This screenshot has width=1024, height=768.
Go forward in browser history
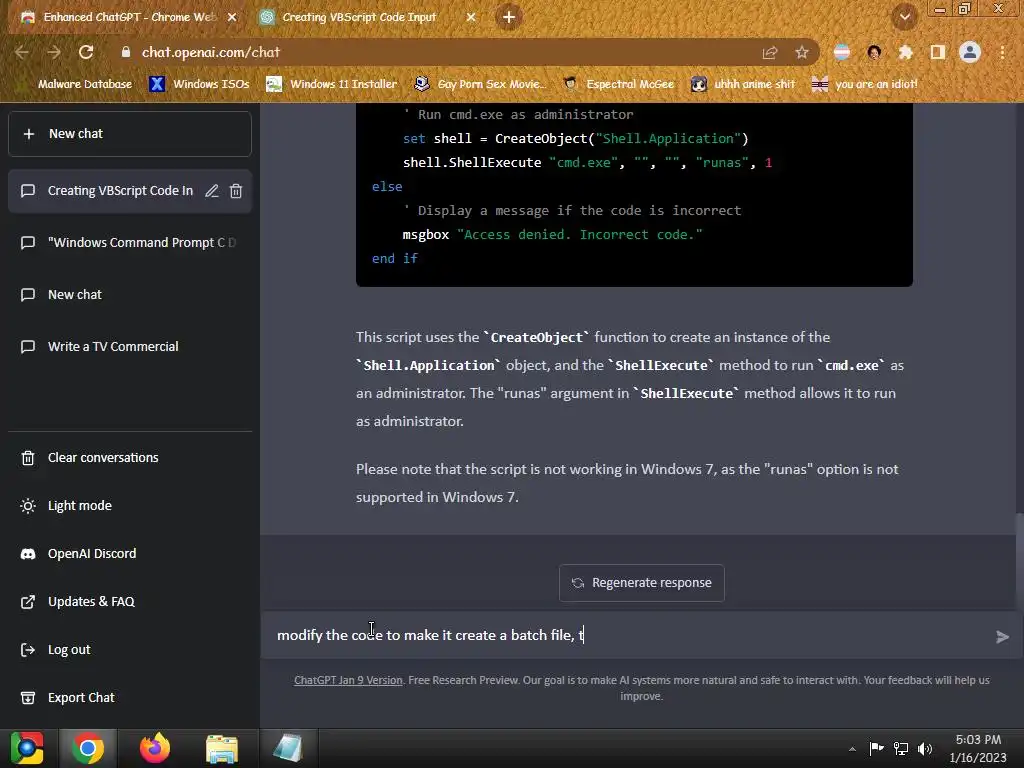54,52
